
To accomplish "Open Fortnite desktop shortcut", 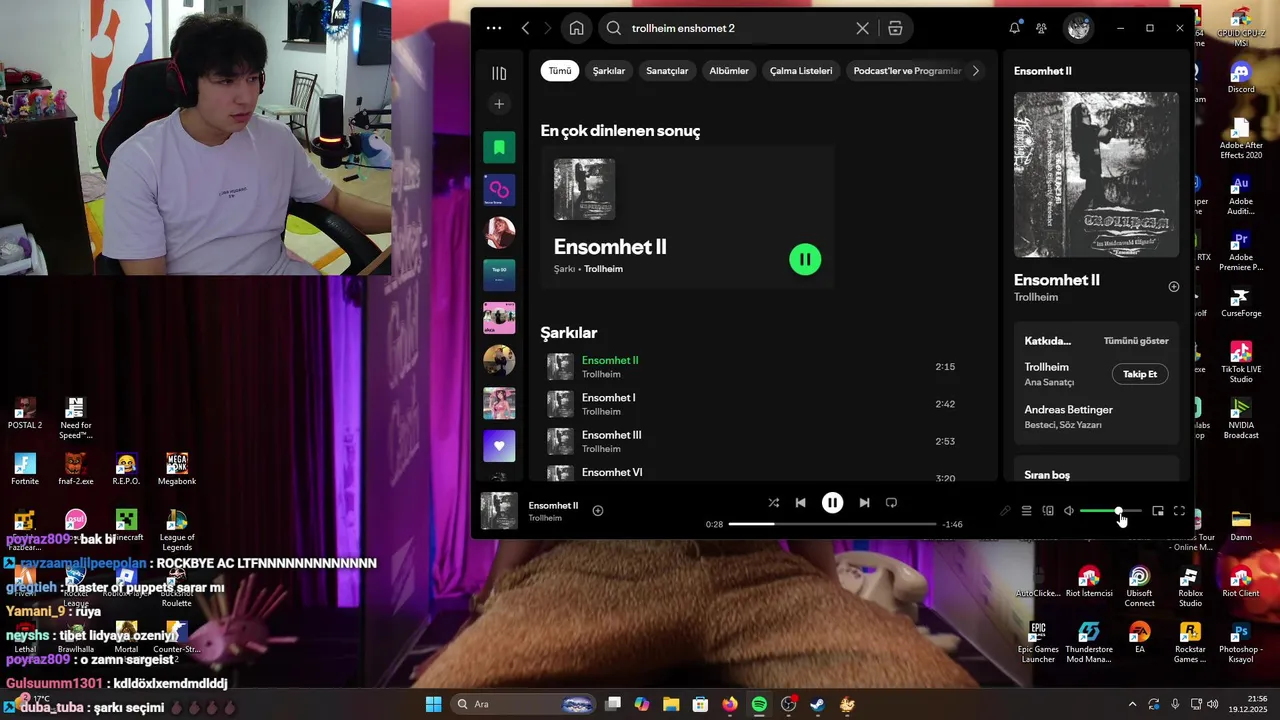I will [25, 469].
